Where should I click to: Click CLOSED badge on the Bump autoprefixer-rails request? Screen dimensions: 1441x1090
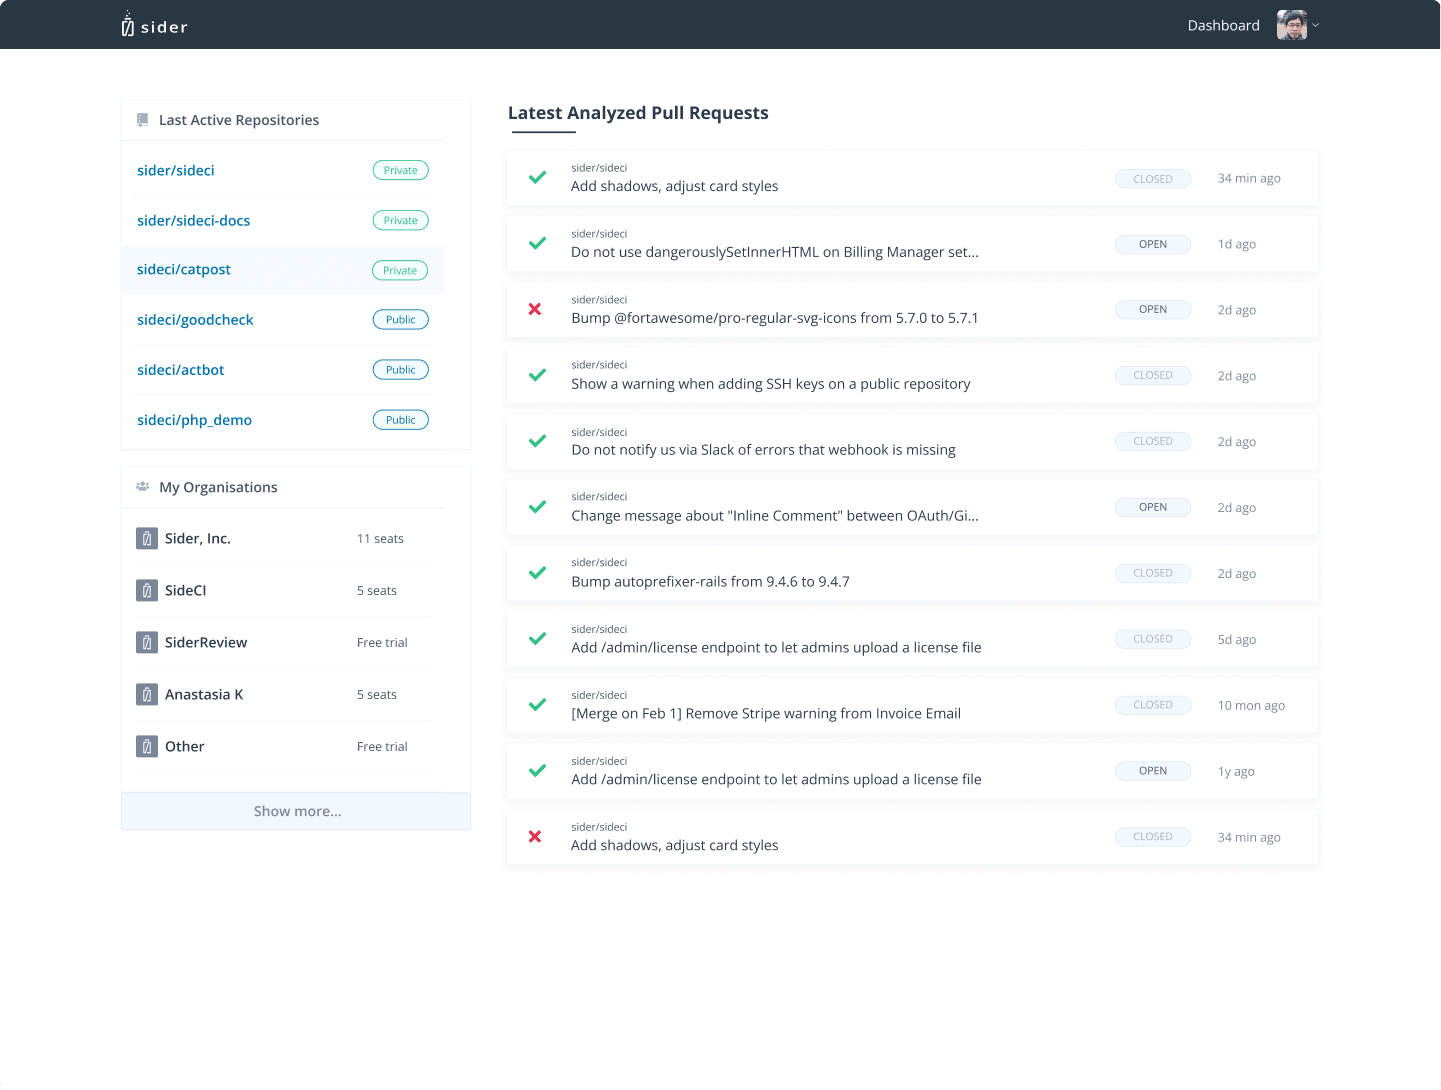1153,573
